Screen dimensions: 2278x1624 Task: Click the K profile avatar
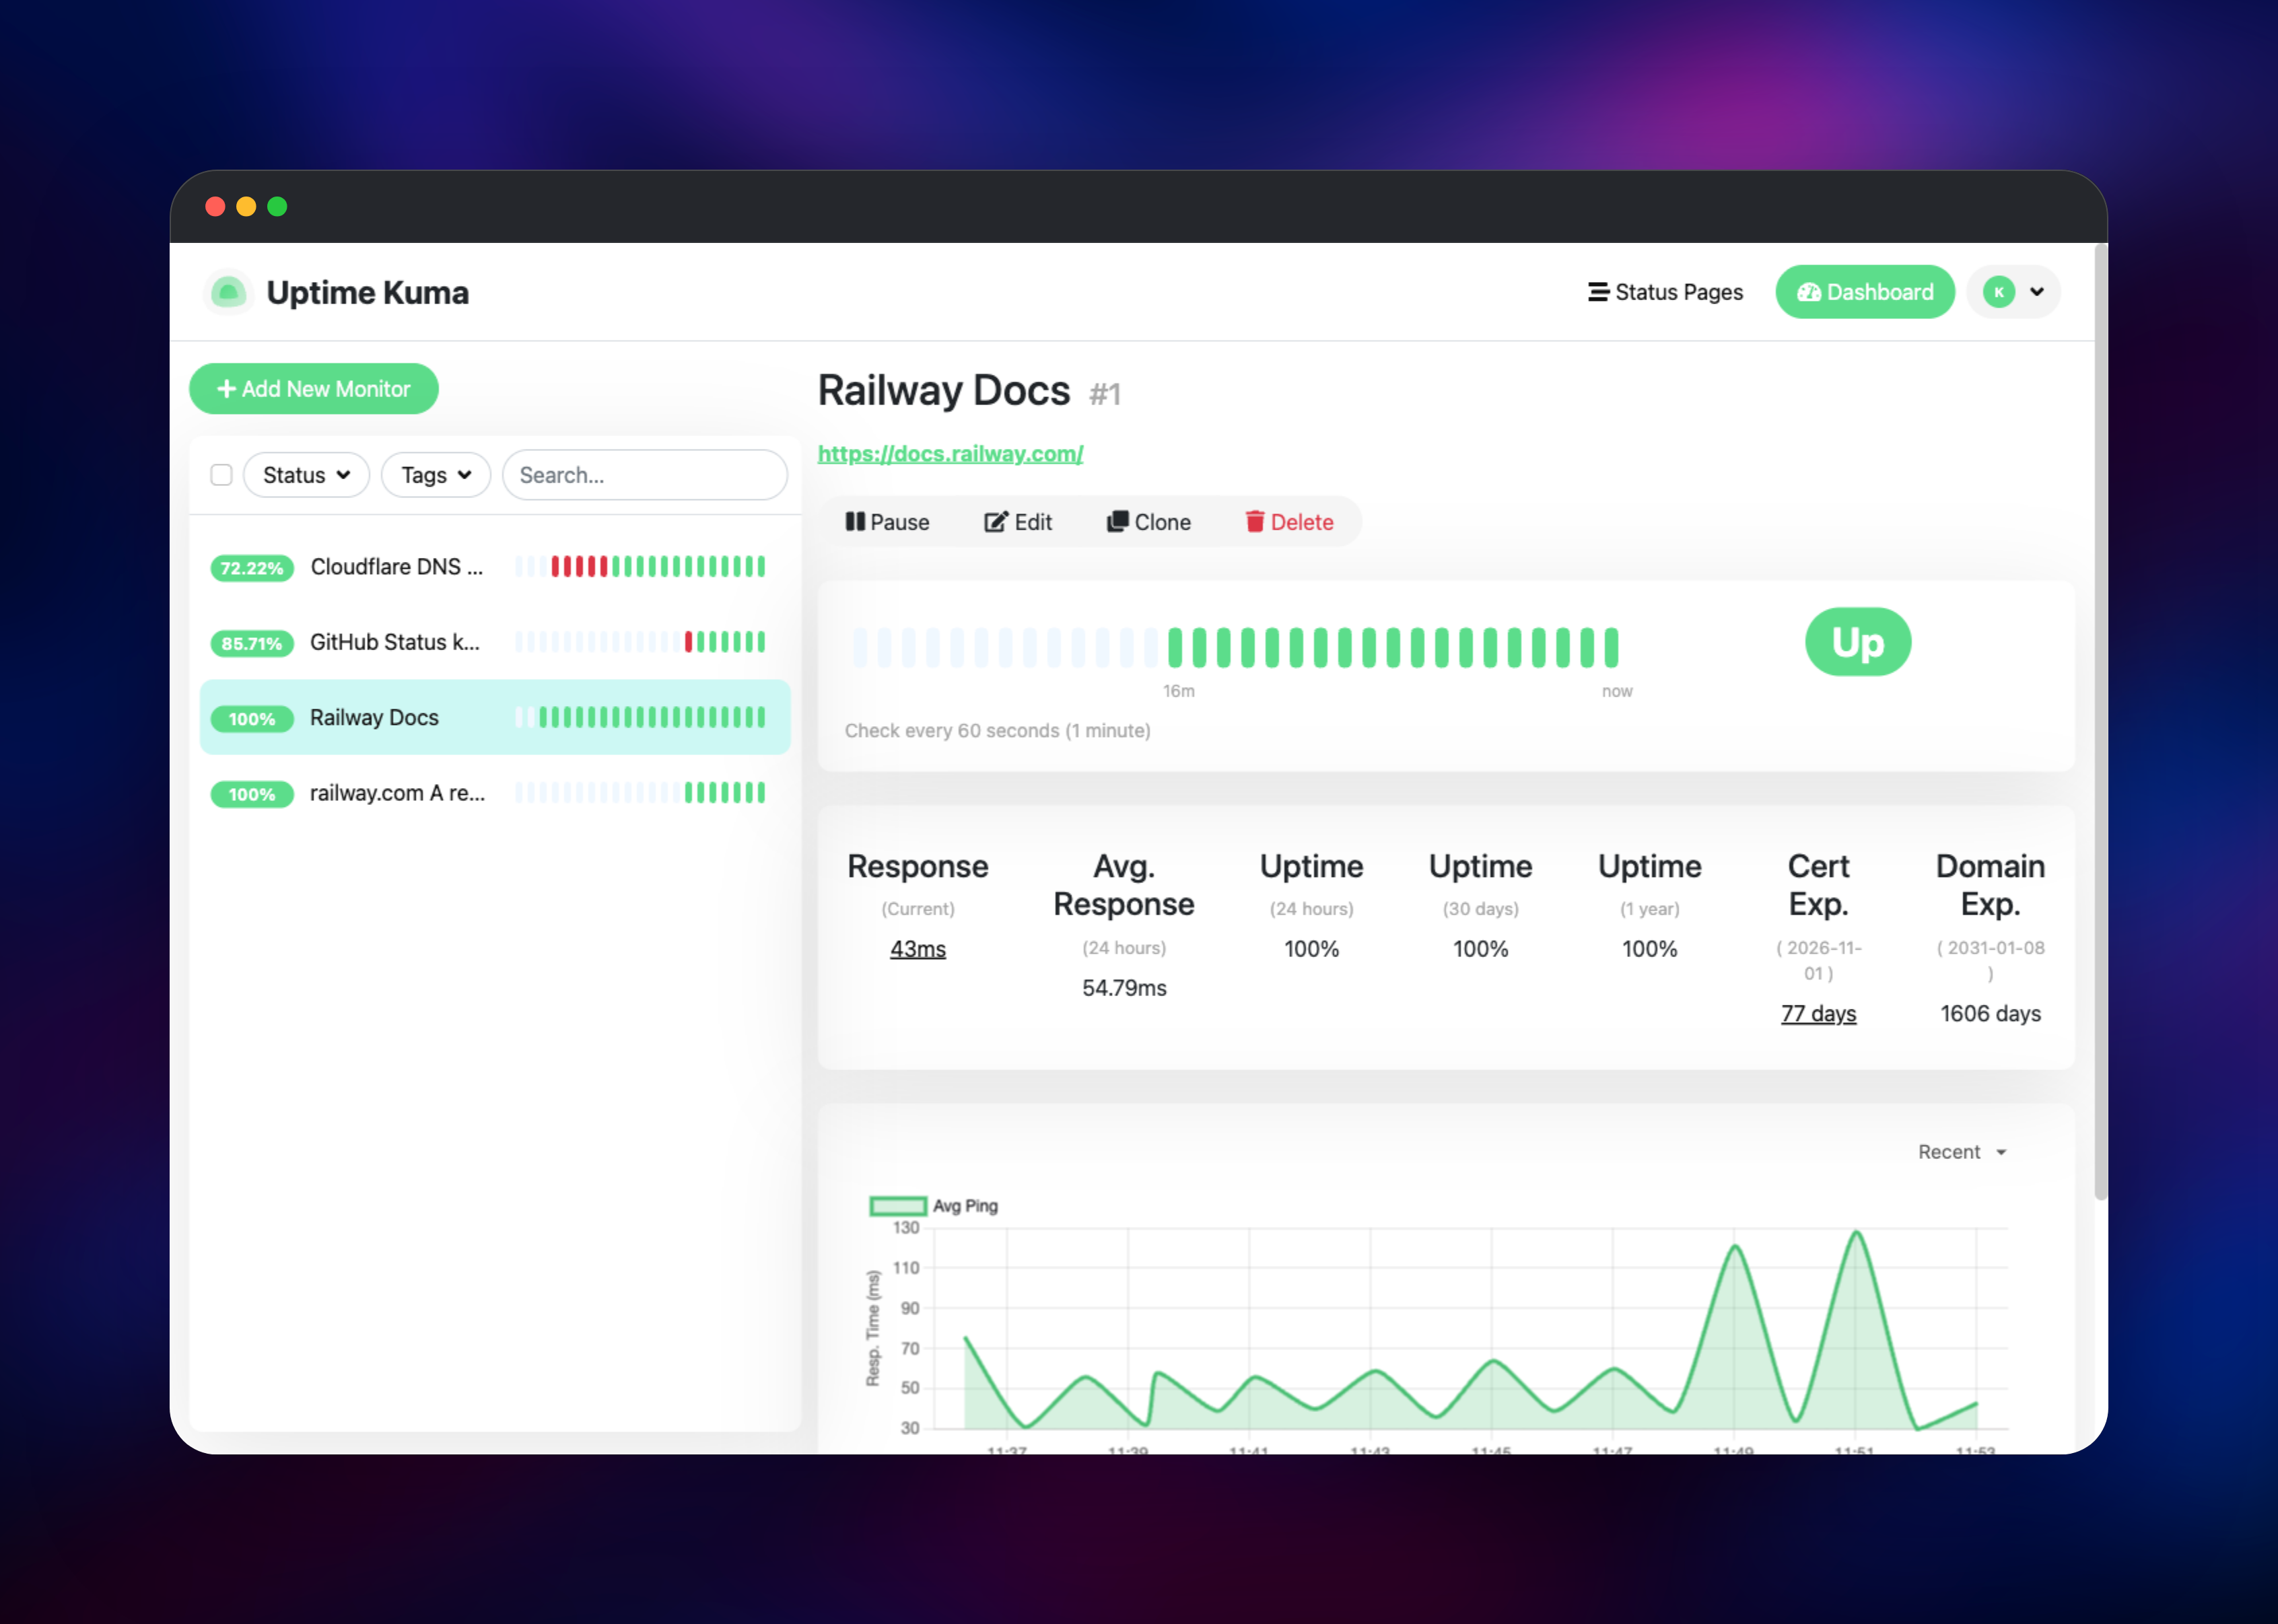pyautogui.click(x=1998, y=292)
